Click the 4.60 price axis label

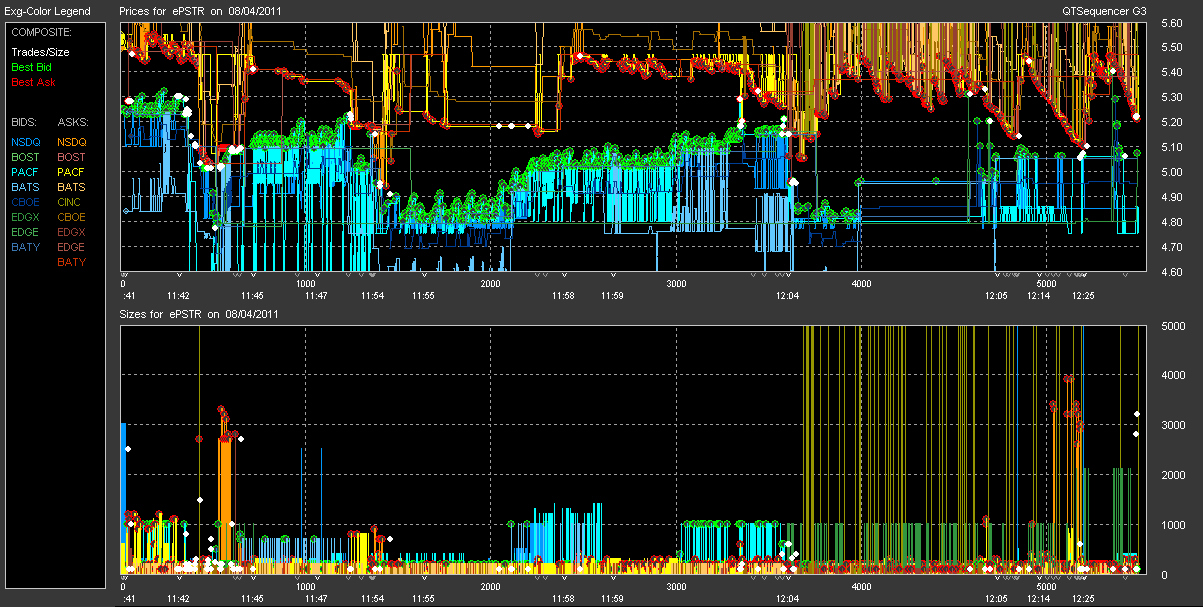(1172, 272)
